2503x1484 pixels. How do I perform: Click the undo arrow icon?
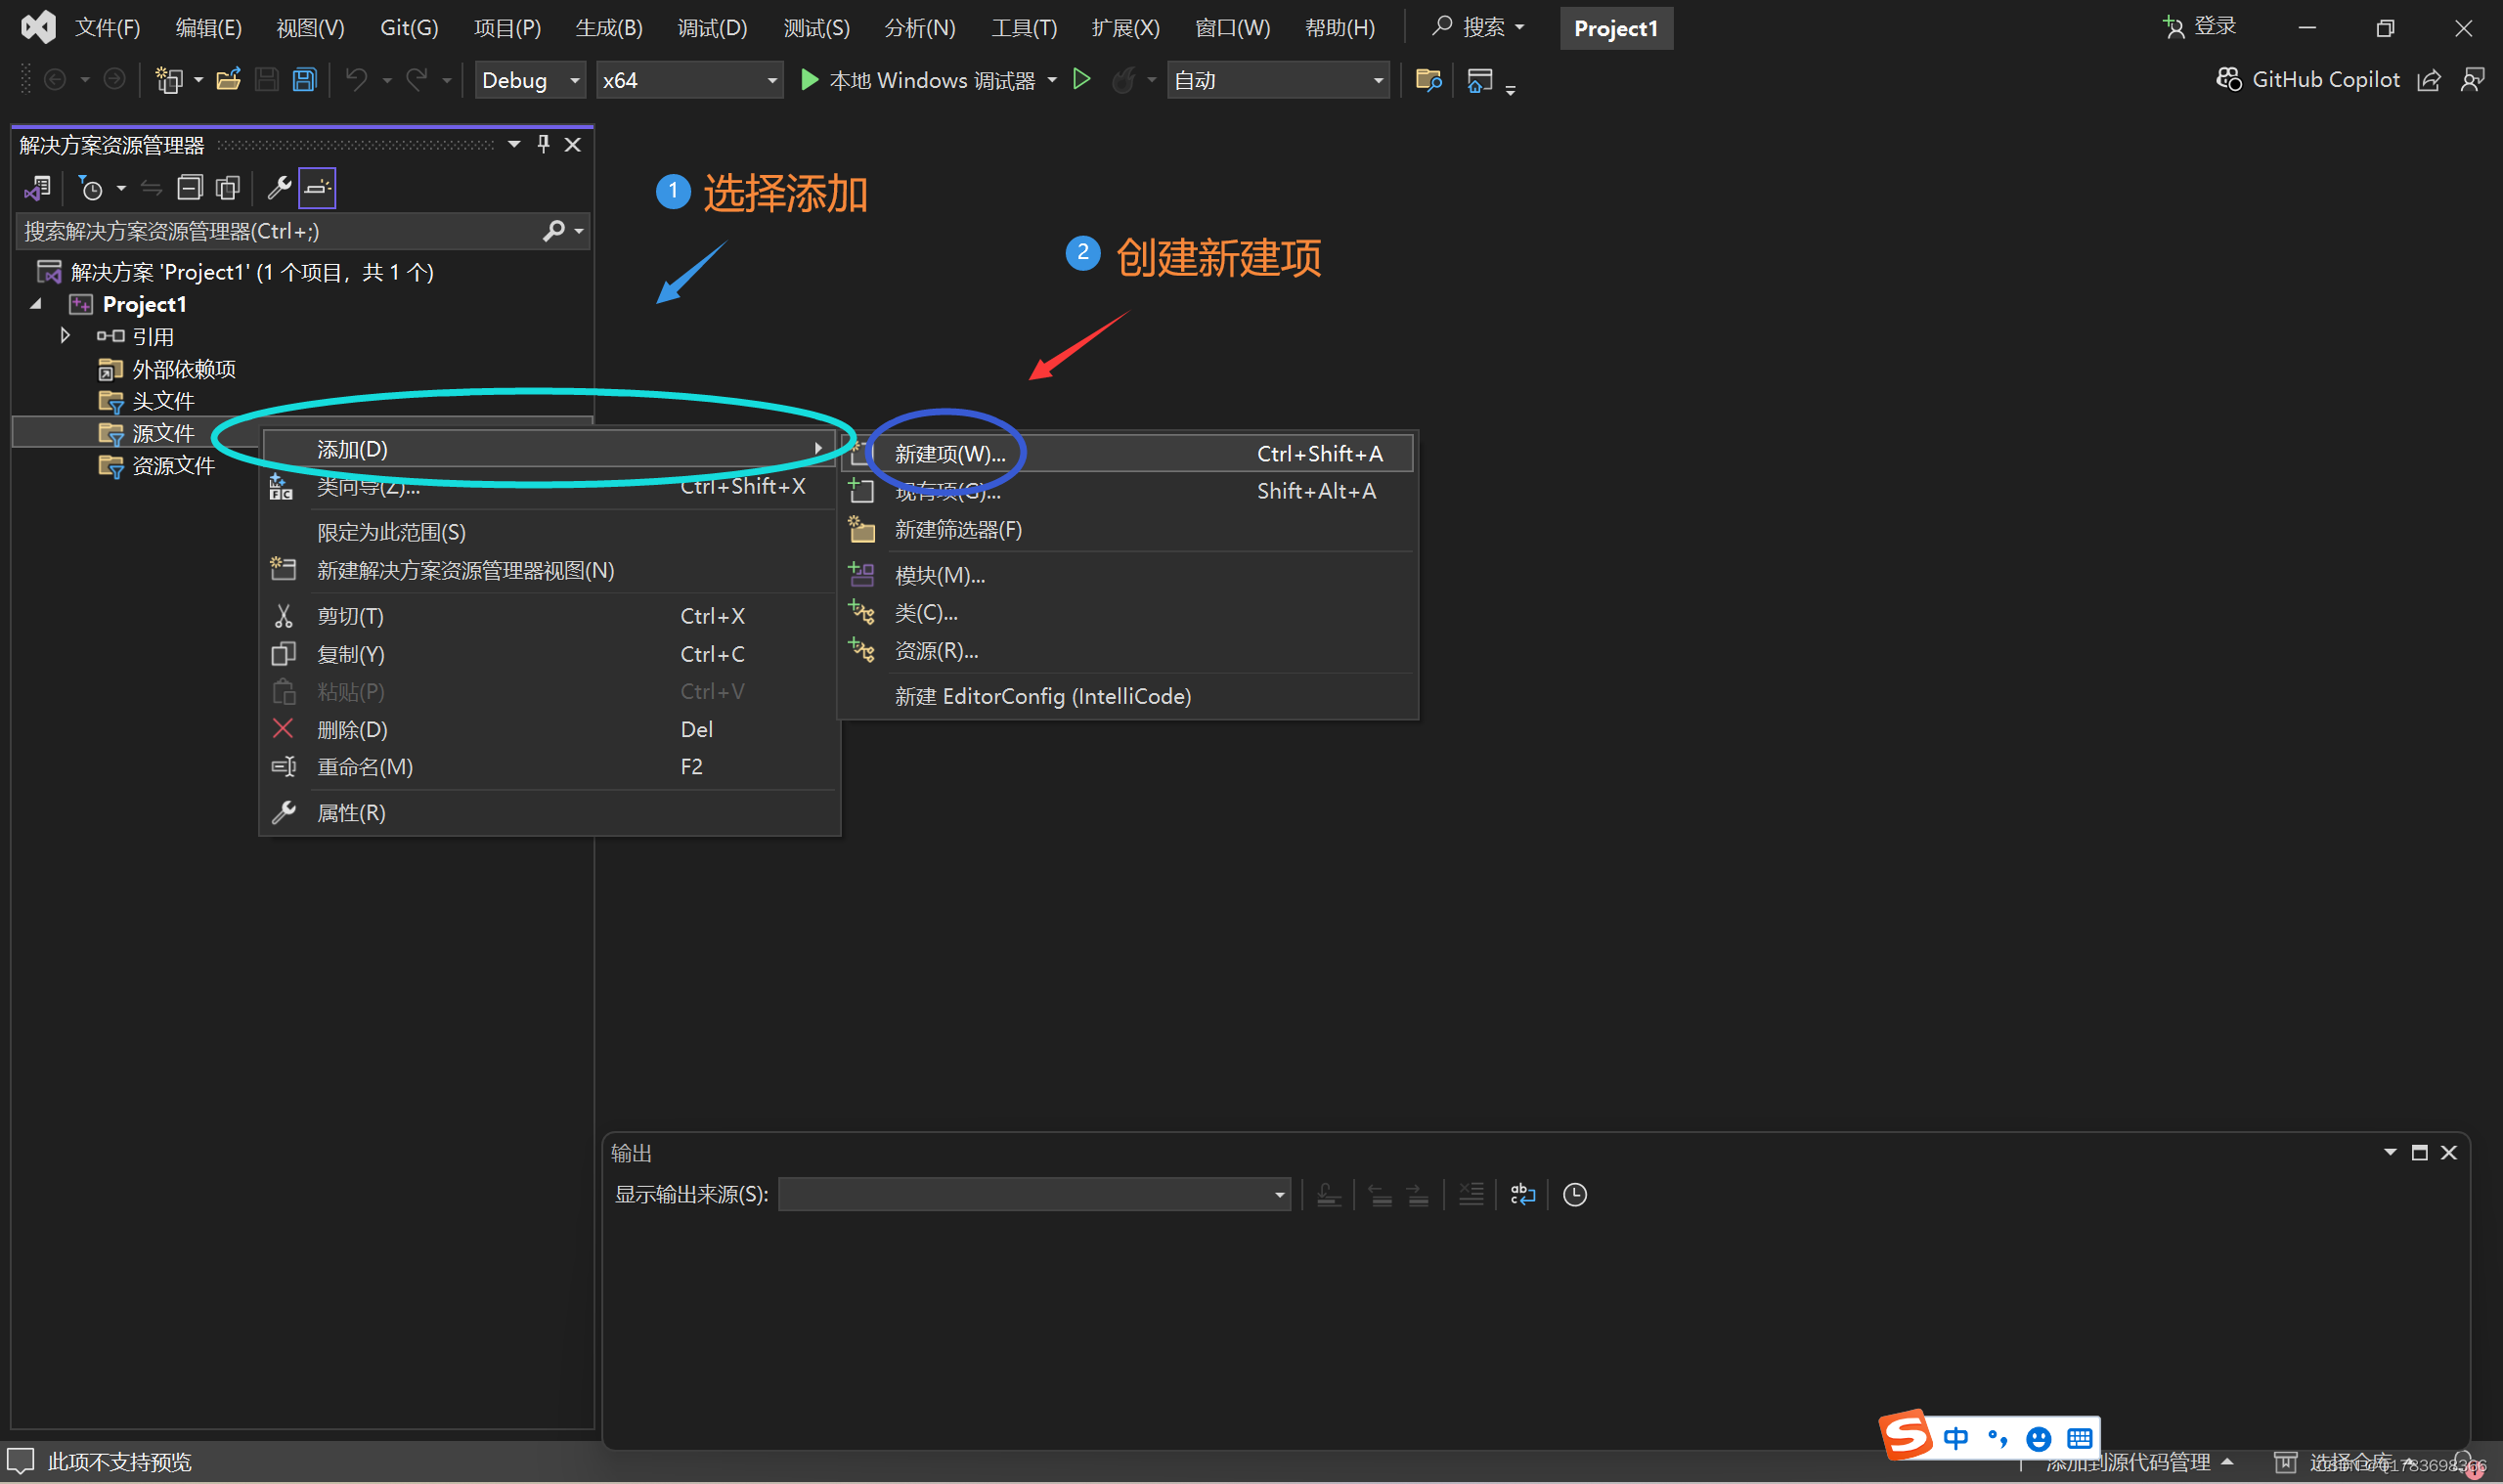356,79
